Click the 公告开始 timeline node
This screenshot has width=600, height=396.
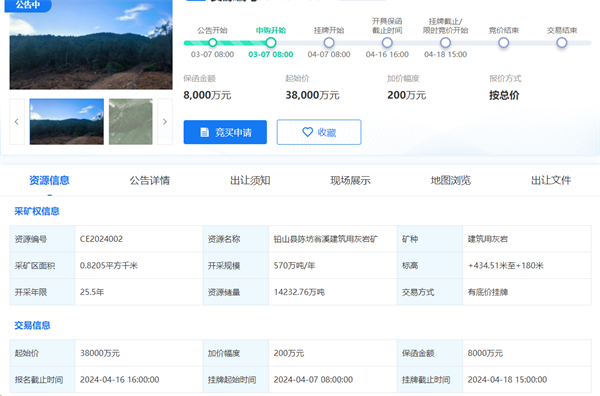tap(213, 42)
